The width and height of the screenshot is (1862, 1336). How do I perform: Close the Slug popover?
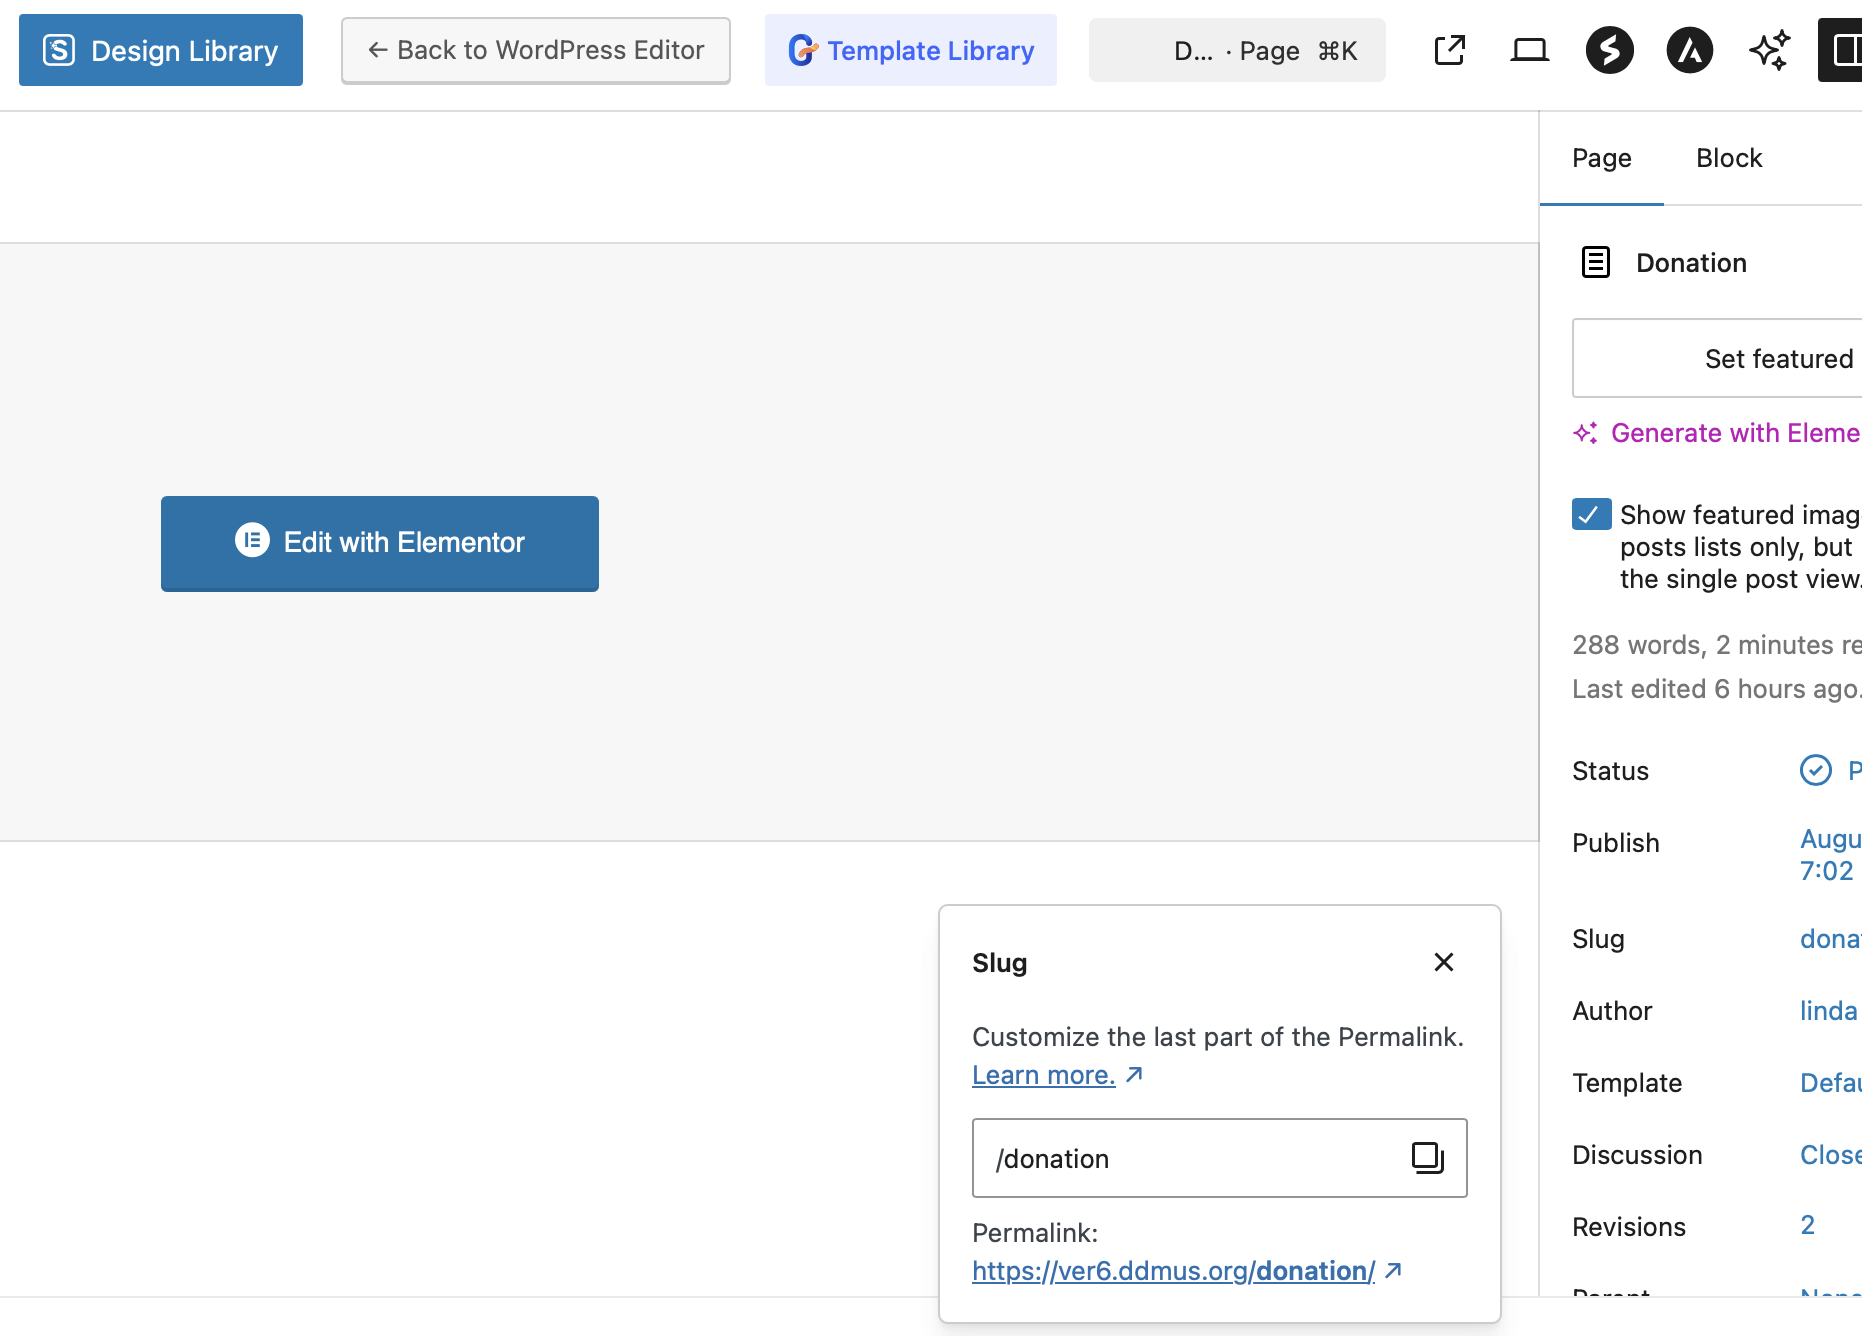coord(1443,962)
